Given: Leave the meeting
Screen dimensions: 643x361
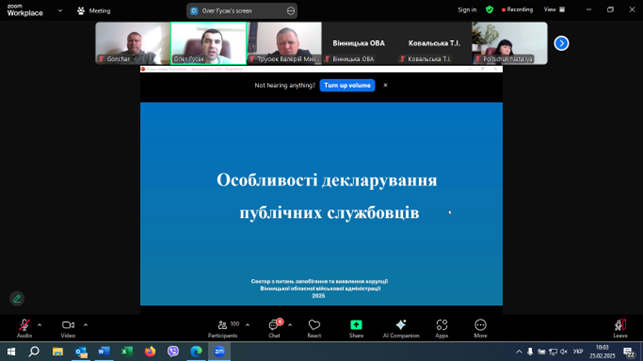Looking at the screenshot, I should tap(620, 328).
